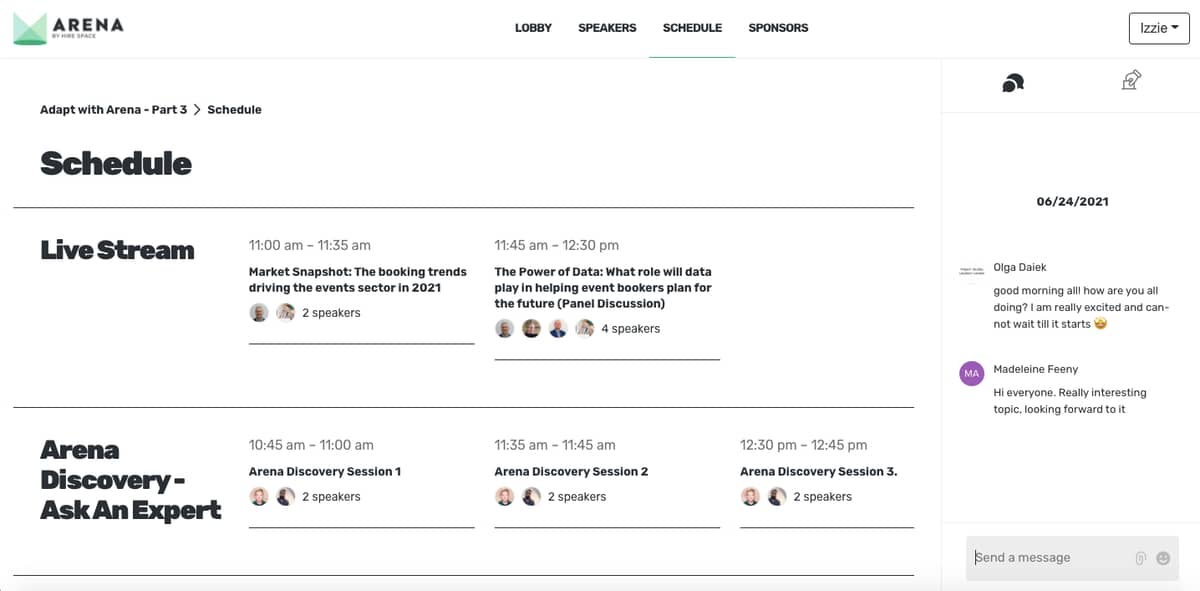Click first speaker avatar under Market Snapshot
This screenshot has height=591, width=1200.
coord(259,312)
